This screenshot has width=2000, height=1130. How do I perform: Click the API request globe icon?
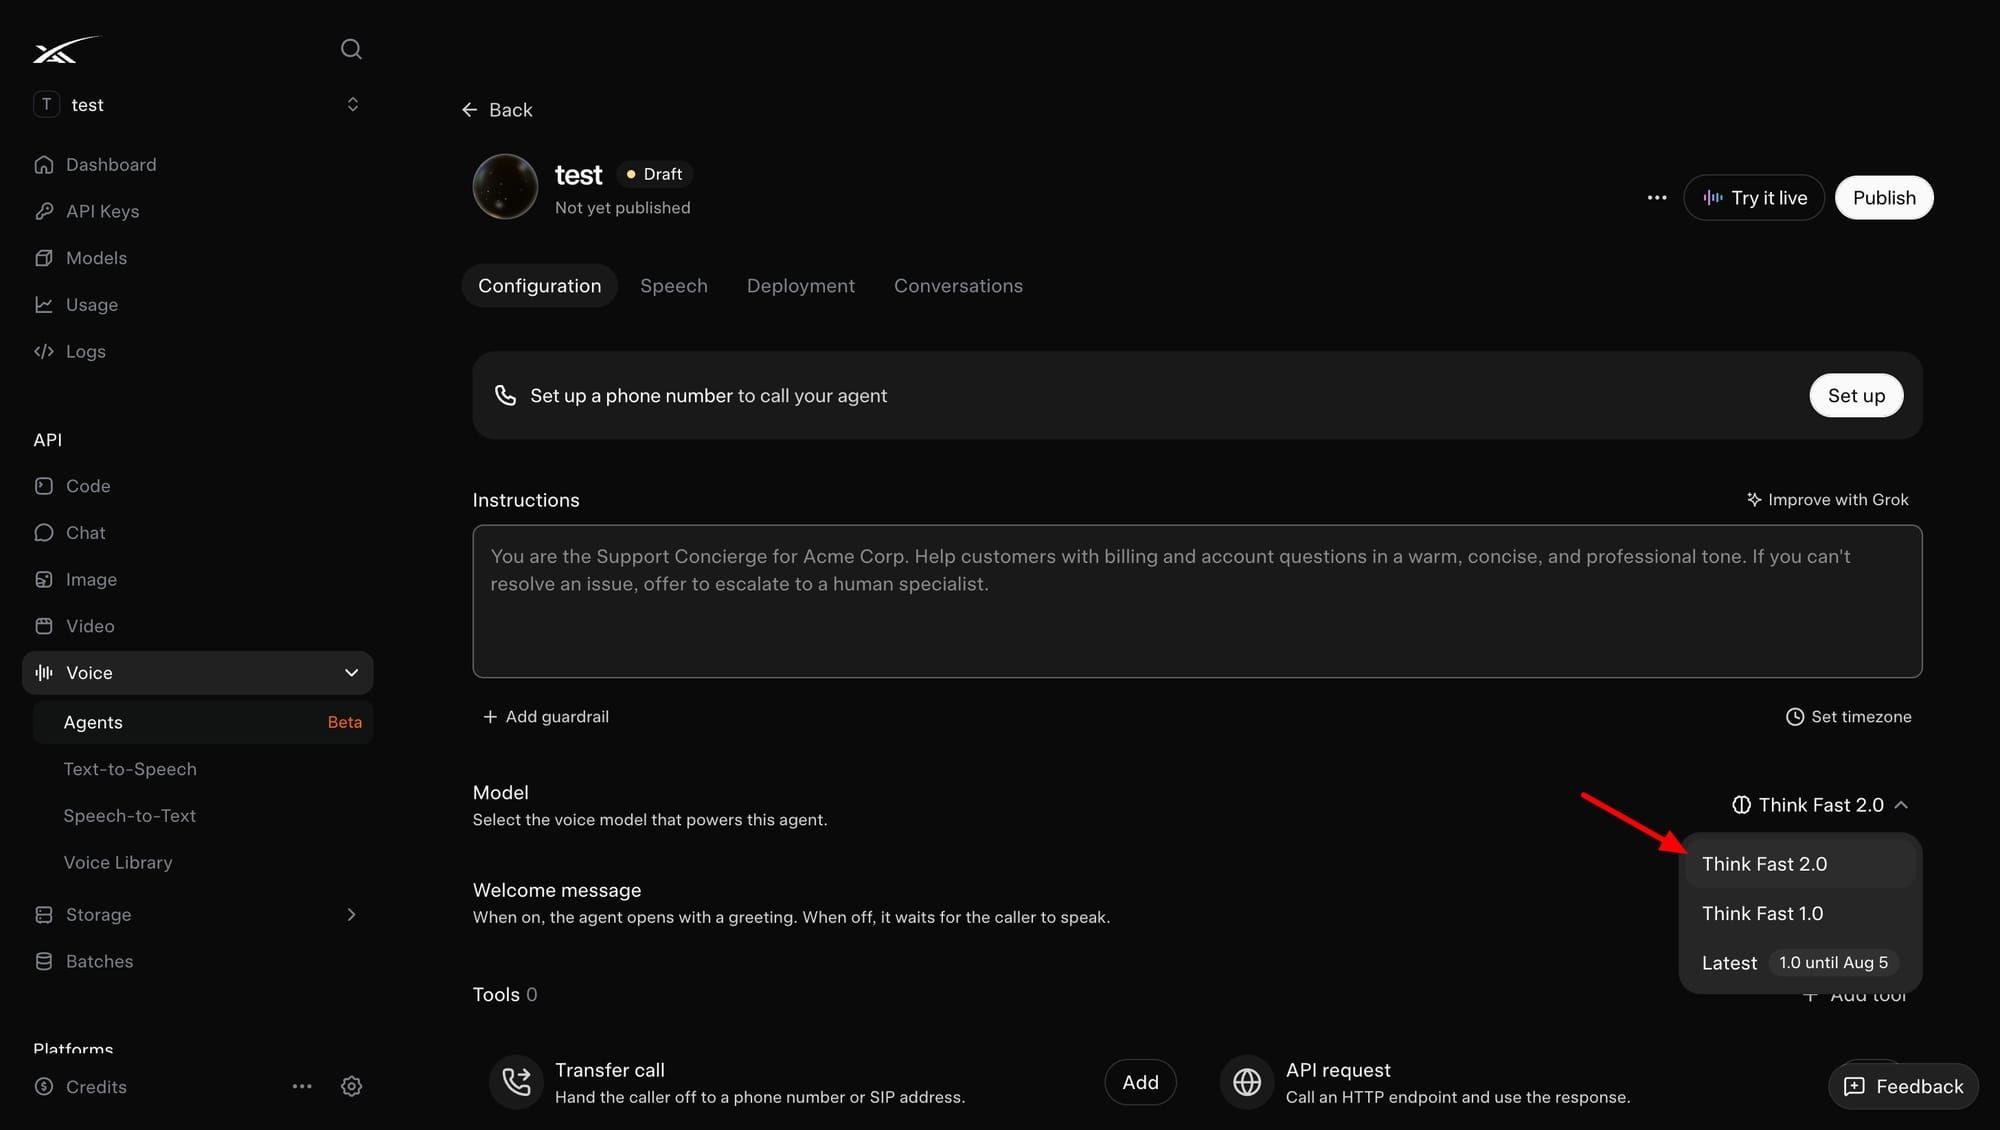pos(1247,1082)
